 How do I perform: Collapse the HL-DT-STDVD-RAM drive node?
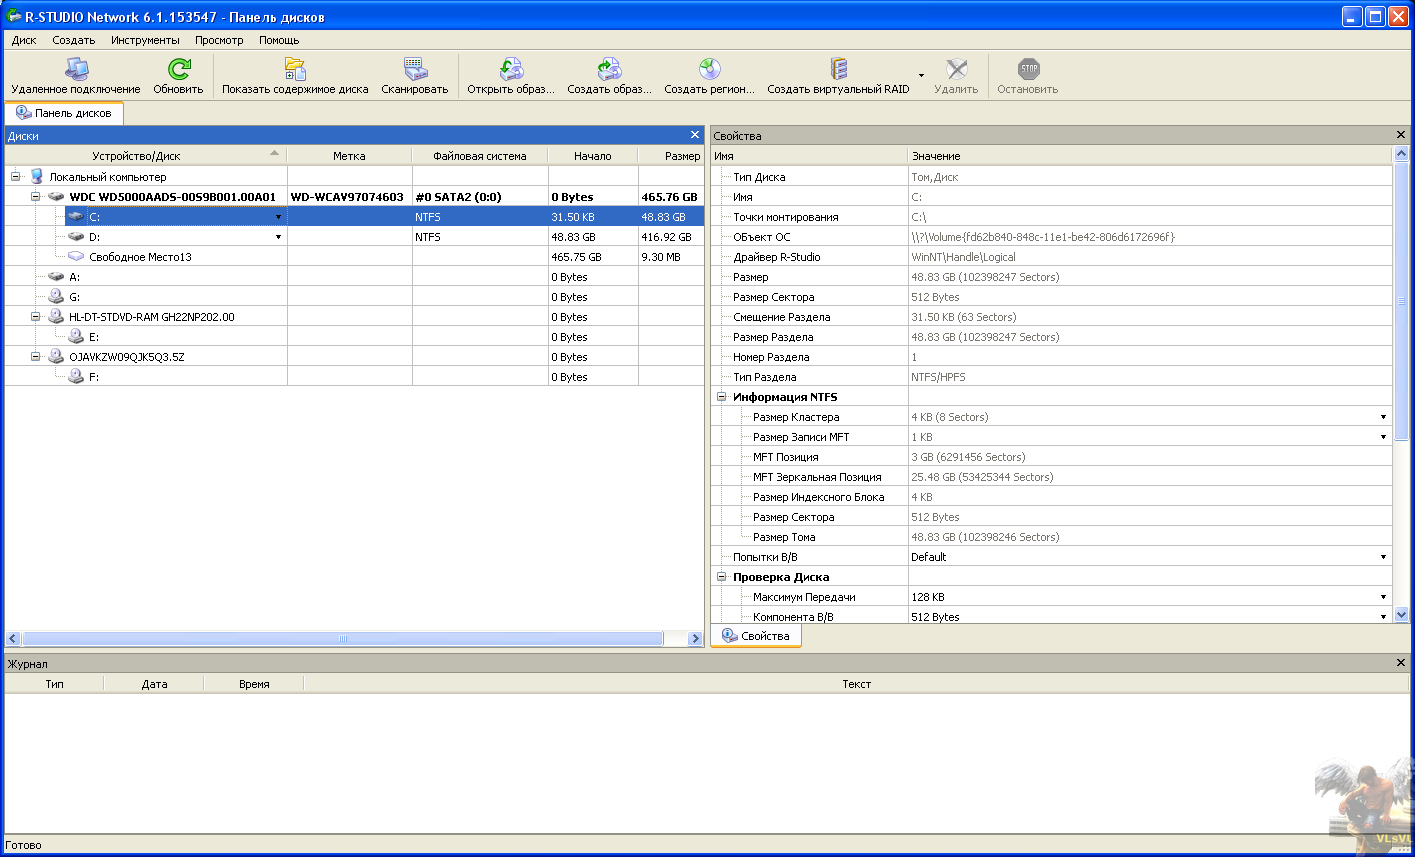(35, 317)
